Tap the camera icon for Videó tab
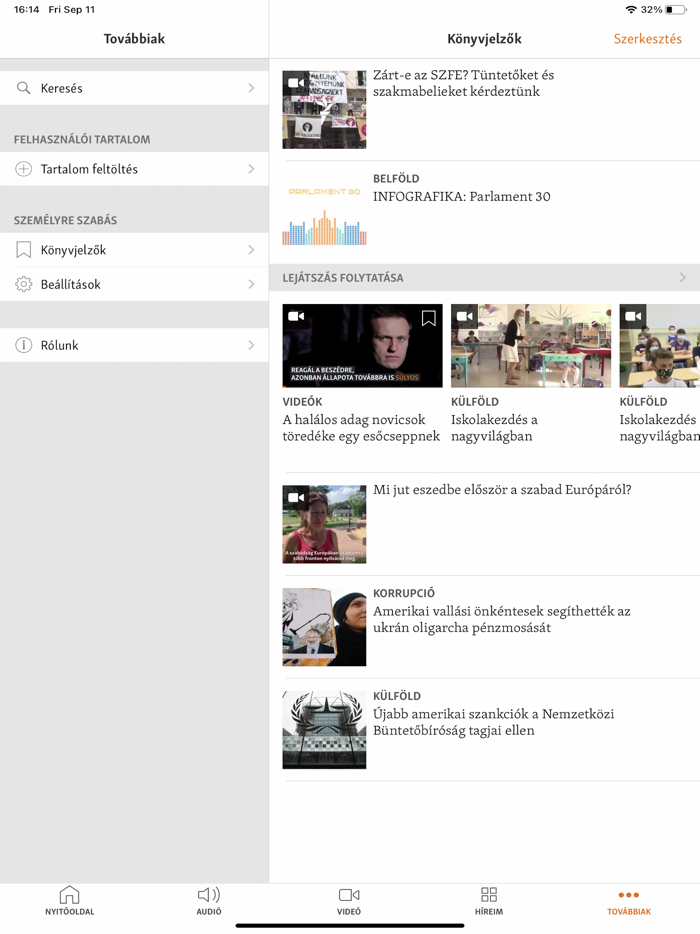Viewport: 700px width, 934px height. [349, 895]
